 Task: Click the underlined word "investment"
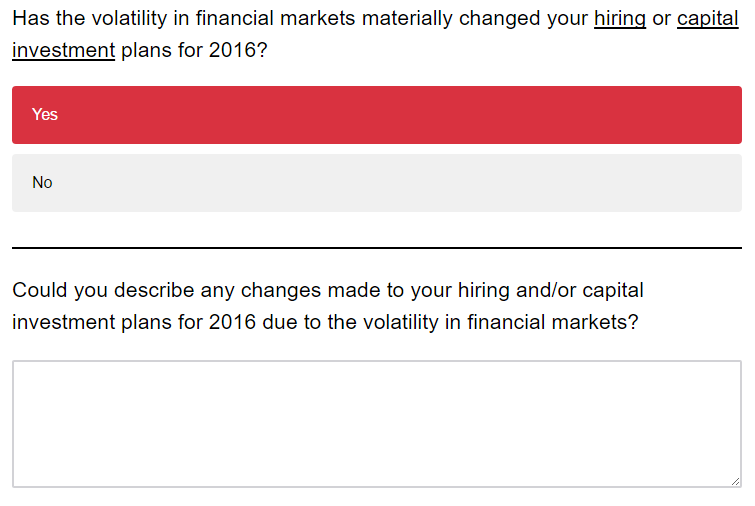tap(64, 50)
